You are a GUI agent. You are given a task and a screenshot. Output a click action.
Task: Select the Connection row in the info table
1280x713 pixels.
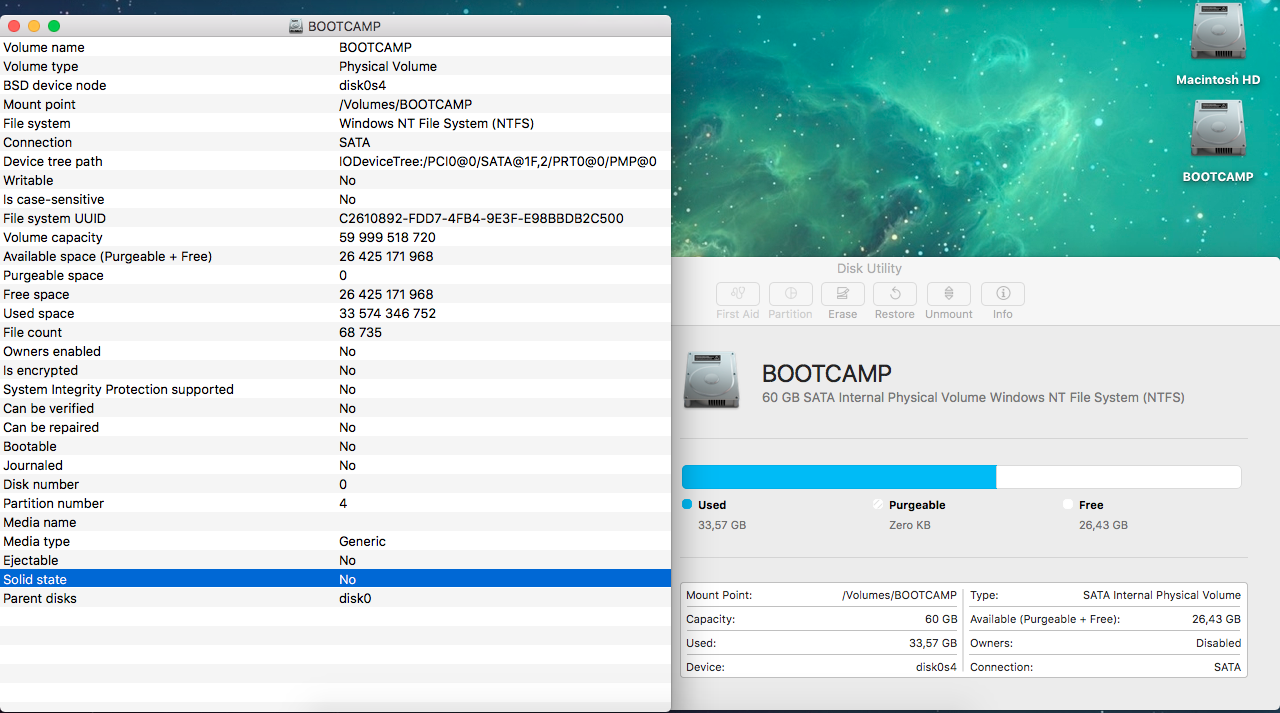coord(335,142)
